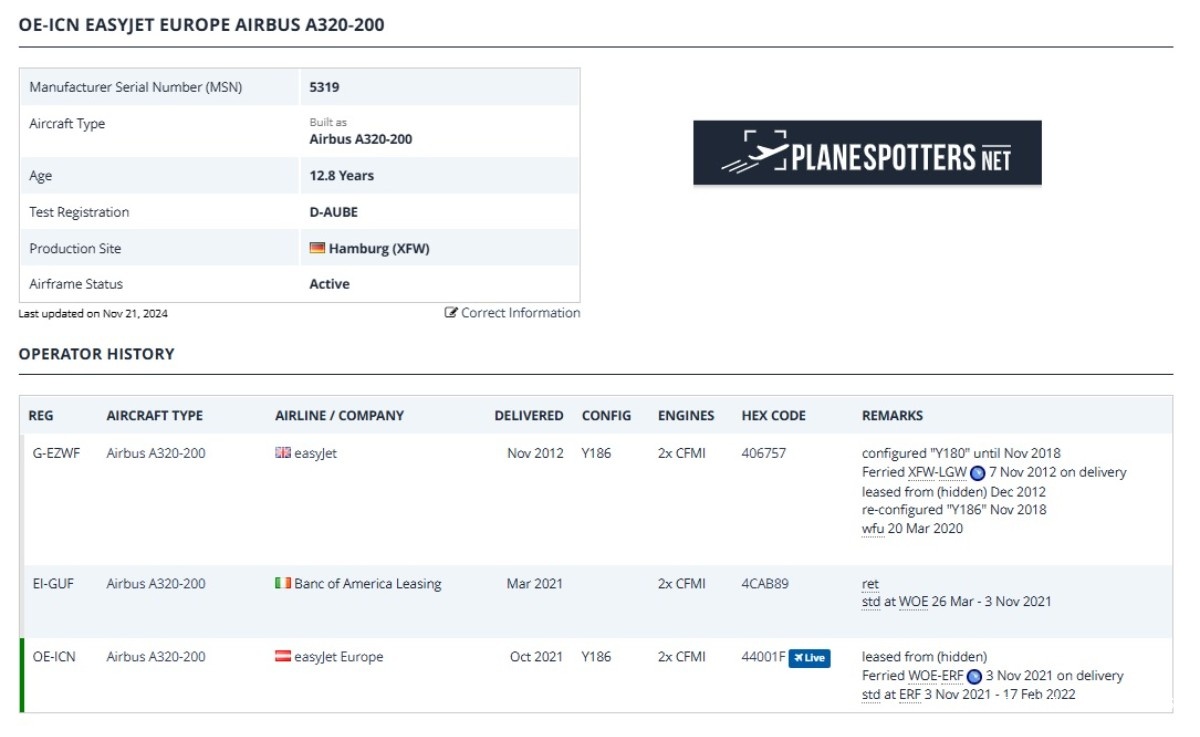1200x737 pixels.
Task: Click the Hamburg (XFW) production site
Action: coord(379,248)
